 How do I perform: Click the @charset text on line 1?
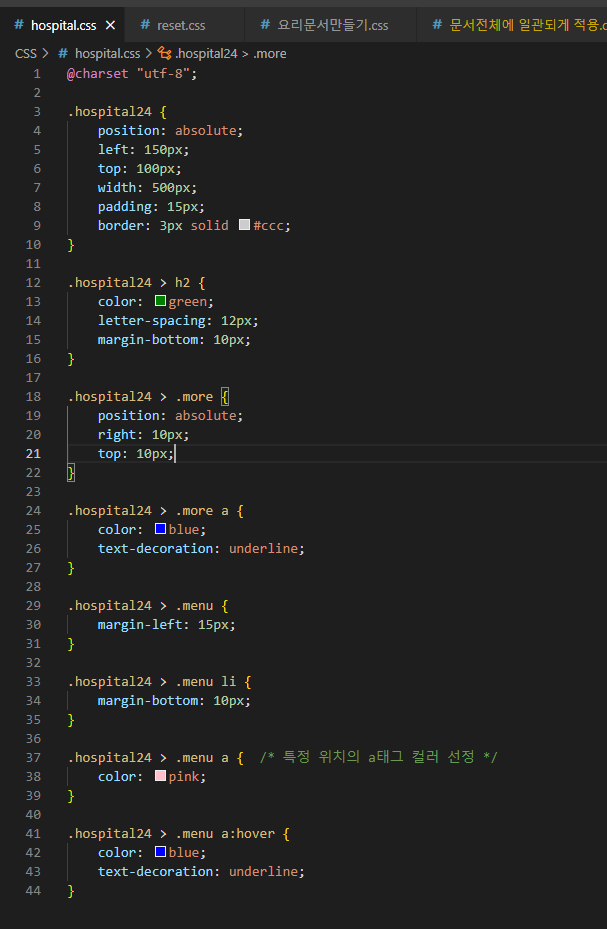[x=97, y=73]
